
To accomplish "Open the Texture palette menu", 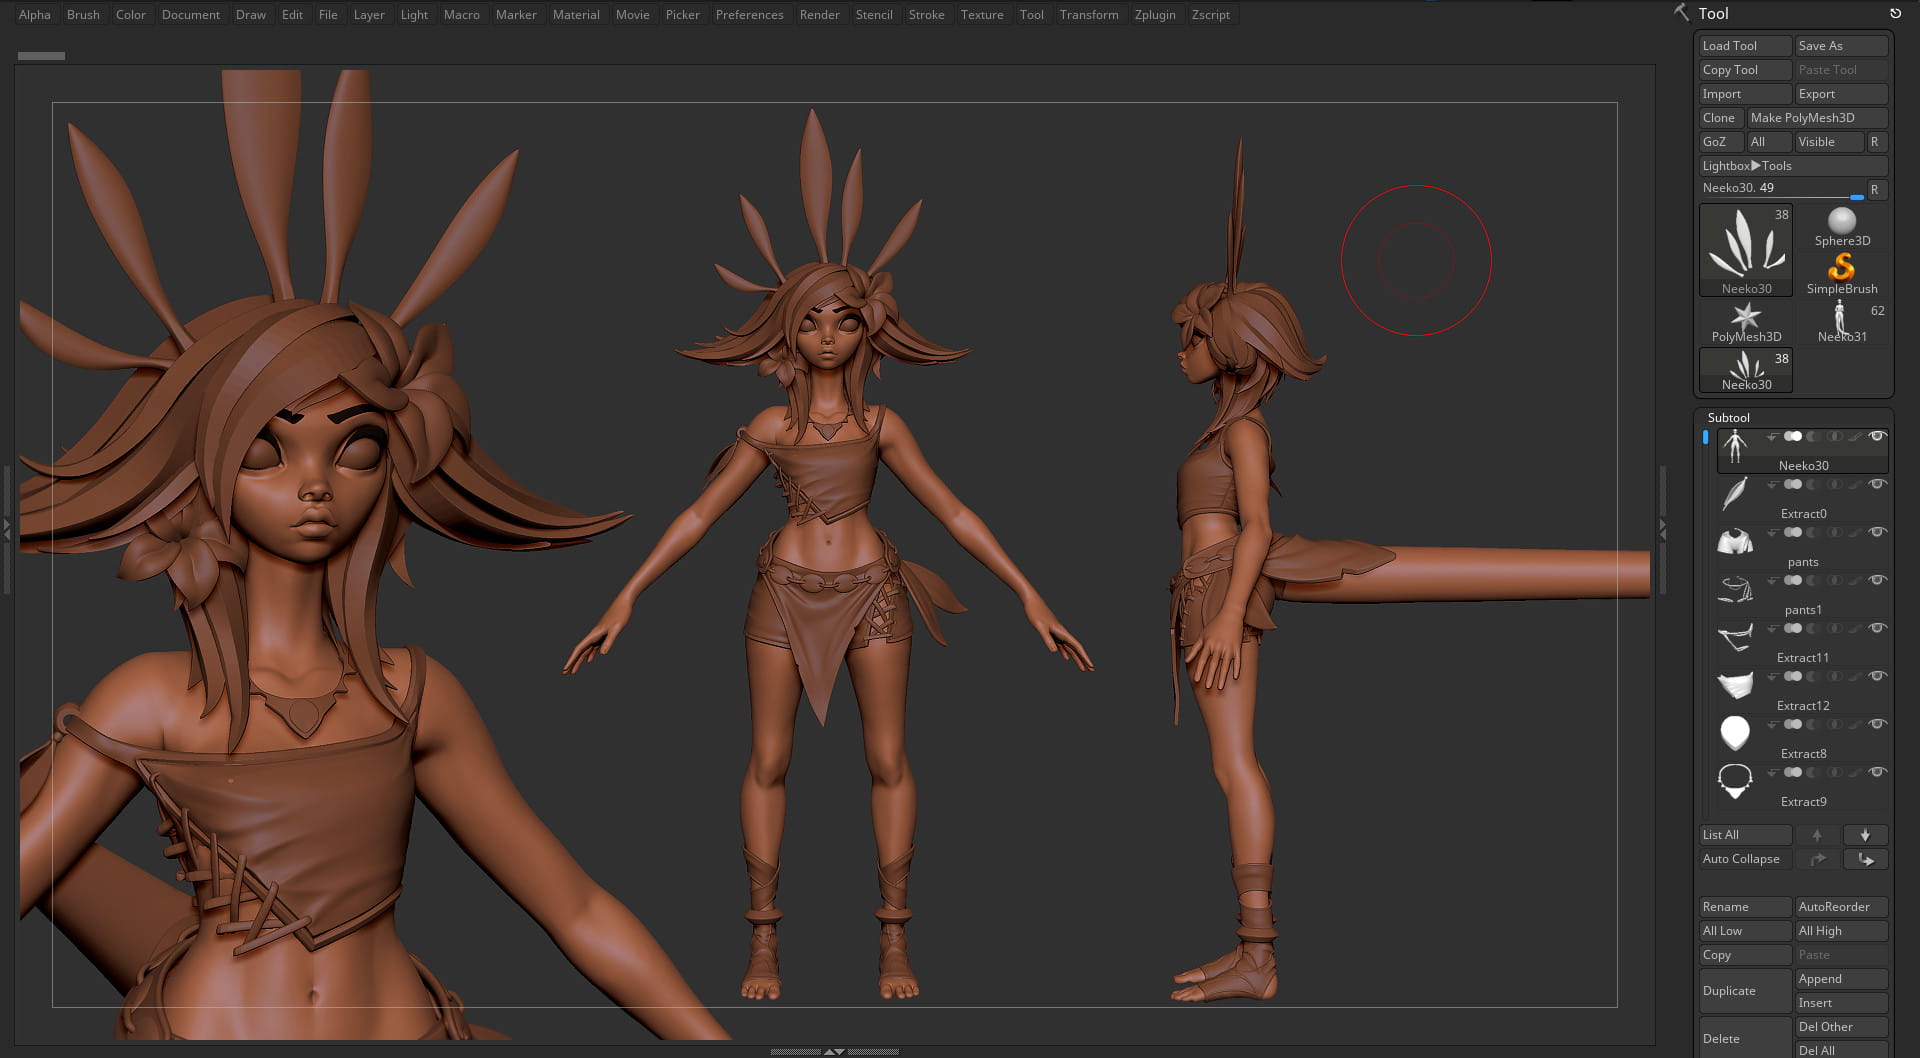I will tap(982, 15).
